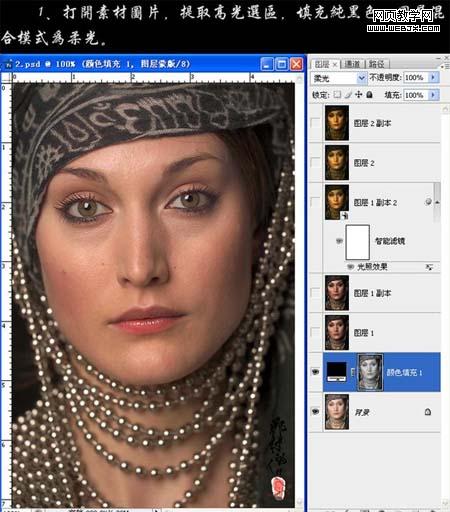Show the 图层 1 副本 layer visibility box
Image resolution: width=450 pixels, height=512 pixels.
click(x=315, y=293)
